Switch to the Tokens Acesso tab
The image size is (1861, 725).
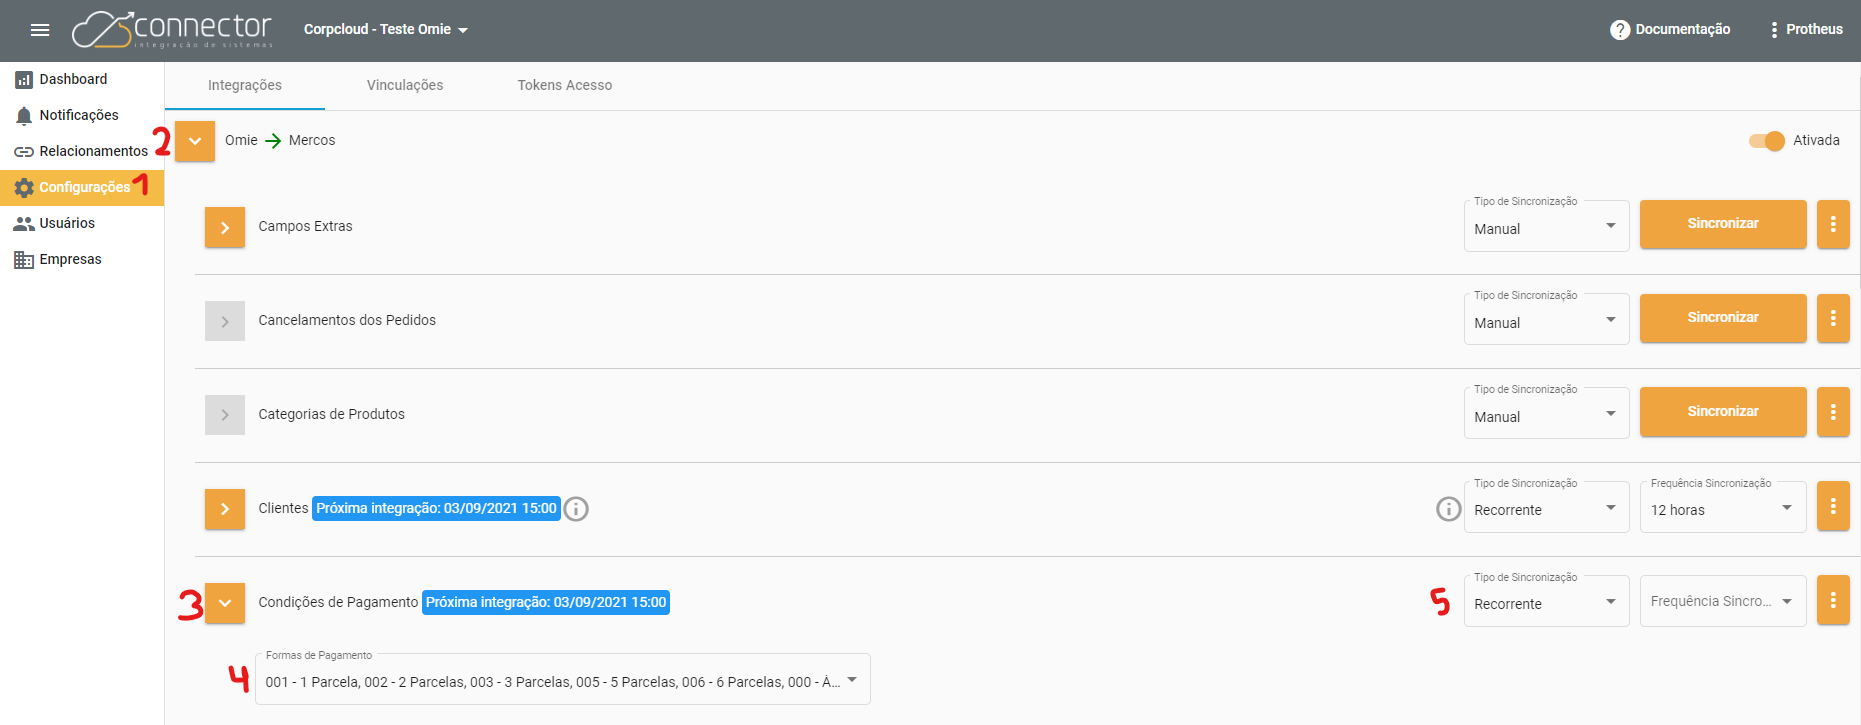565,86
